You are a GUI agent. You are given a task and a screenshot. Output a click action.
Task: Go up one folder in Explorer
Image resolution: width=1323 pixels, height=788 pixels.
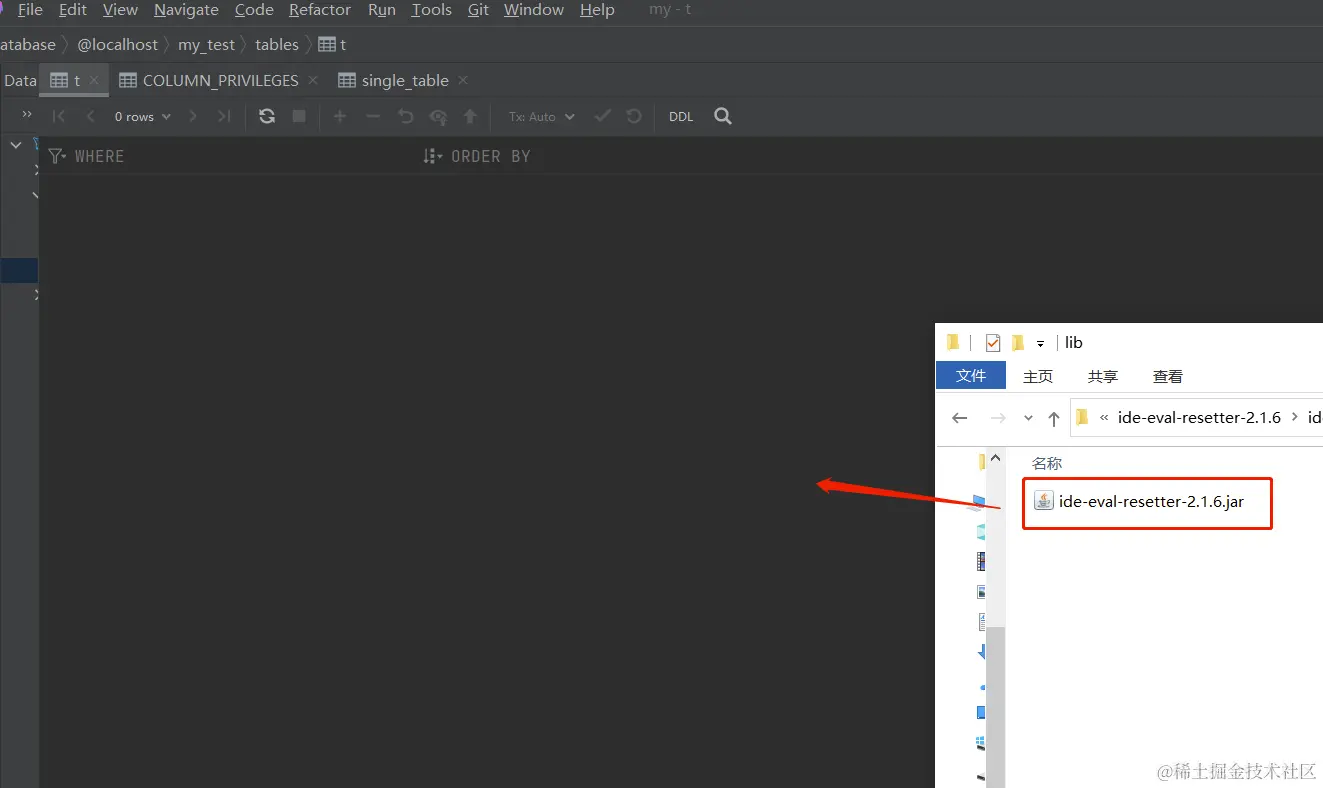pos(1053,418)
